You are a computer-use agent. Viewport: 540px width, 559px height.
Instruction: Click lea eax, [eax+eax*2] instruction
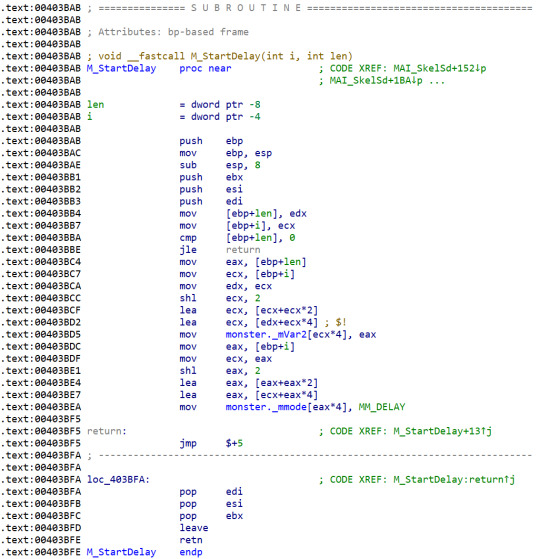(x=248, y=383)
